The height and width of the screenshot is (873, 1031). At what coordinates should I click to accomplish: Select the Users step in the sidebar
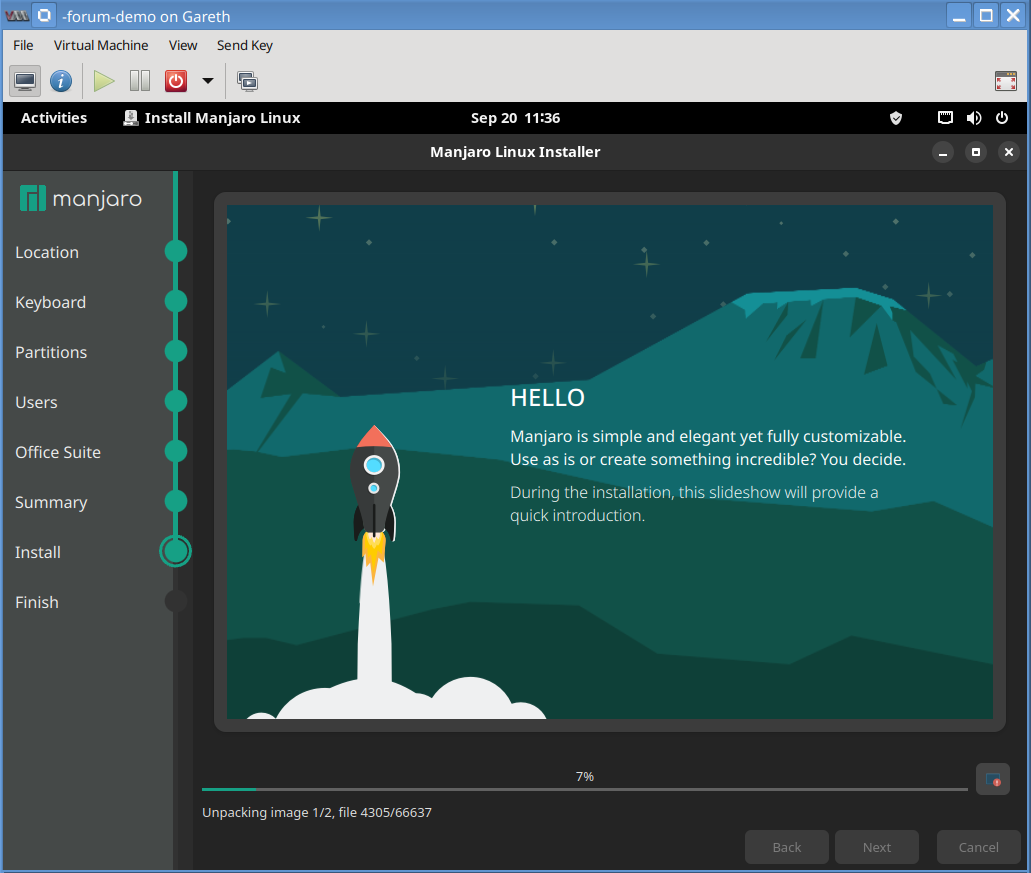pos(36,402)
